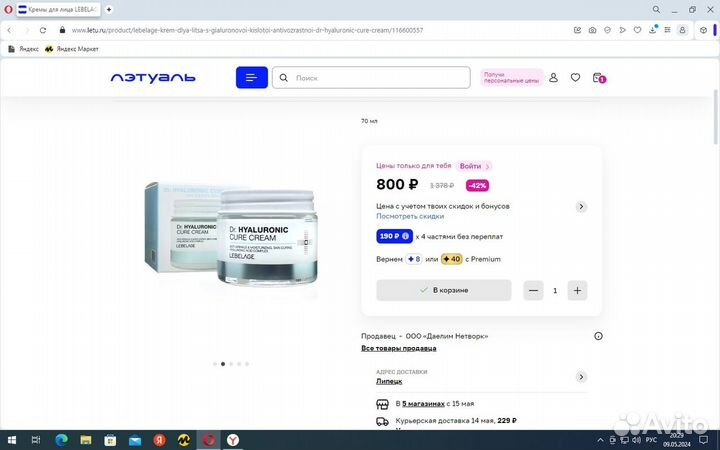Search in tabs magnifier icon
This screenshot has height=450, width=720.
point(656,9)
